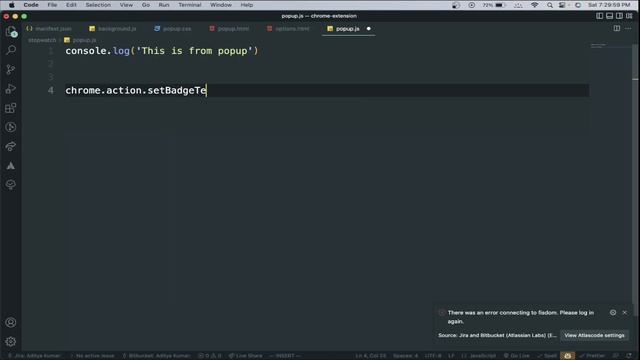Open the Atlassian view in activity bar
Viewport: 640px width, 360px height.
[x=11, y=165]
